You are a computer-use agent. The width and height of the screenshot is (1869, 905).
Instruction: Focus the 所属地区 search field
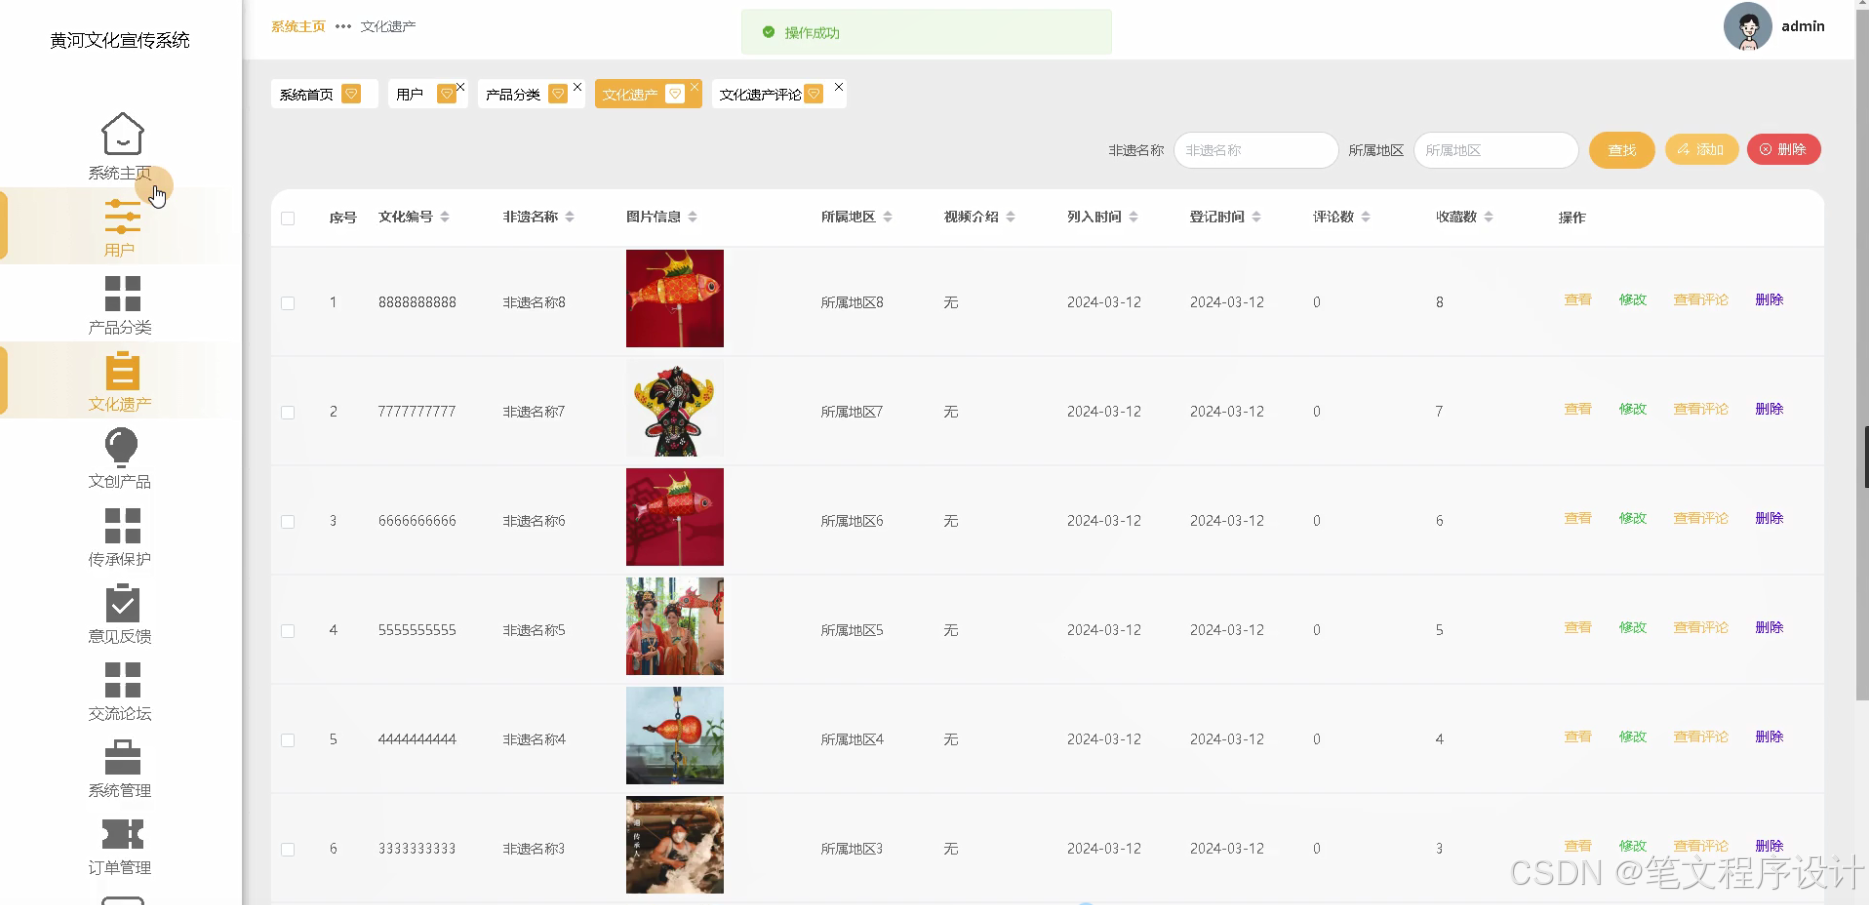point(1495,150)
